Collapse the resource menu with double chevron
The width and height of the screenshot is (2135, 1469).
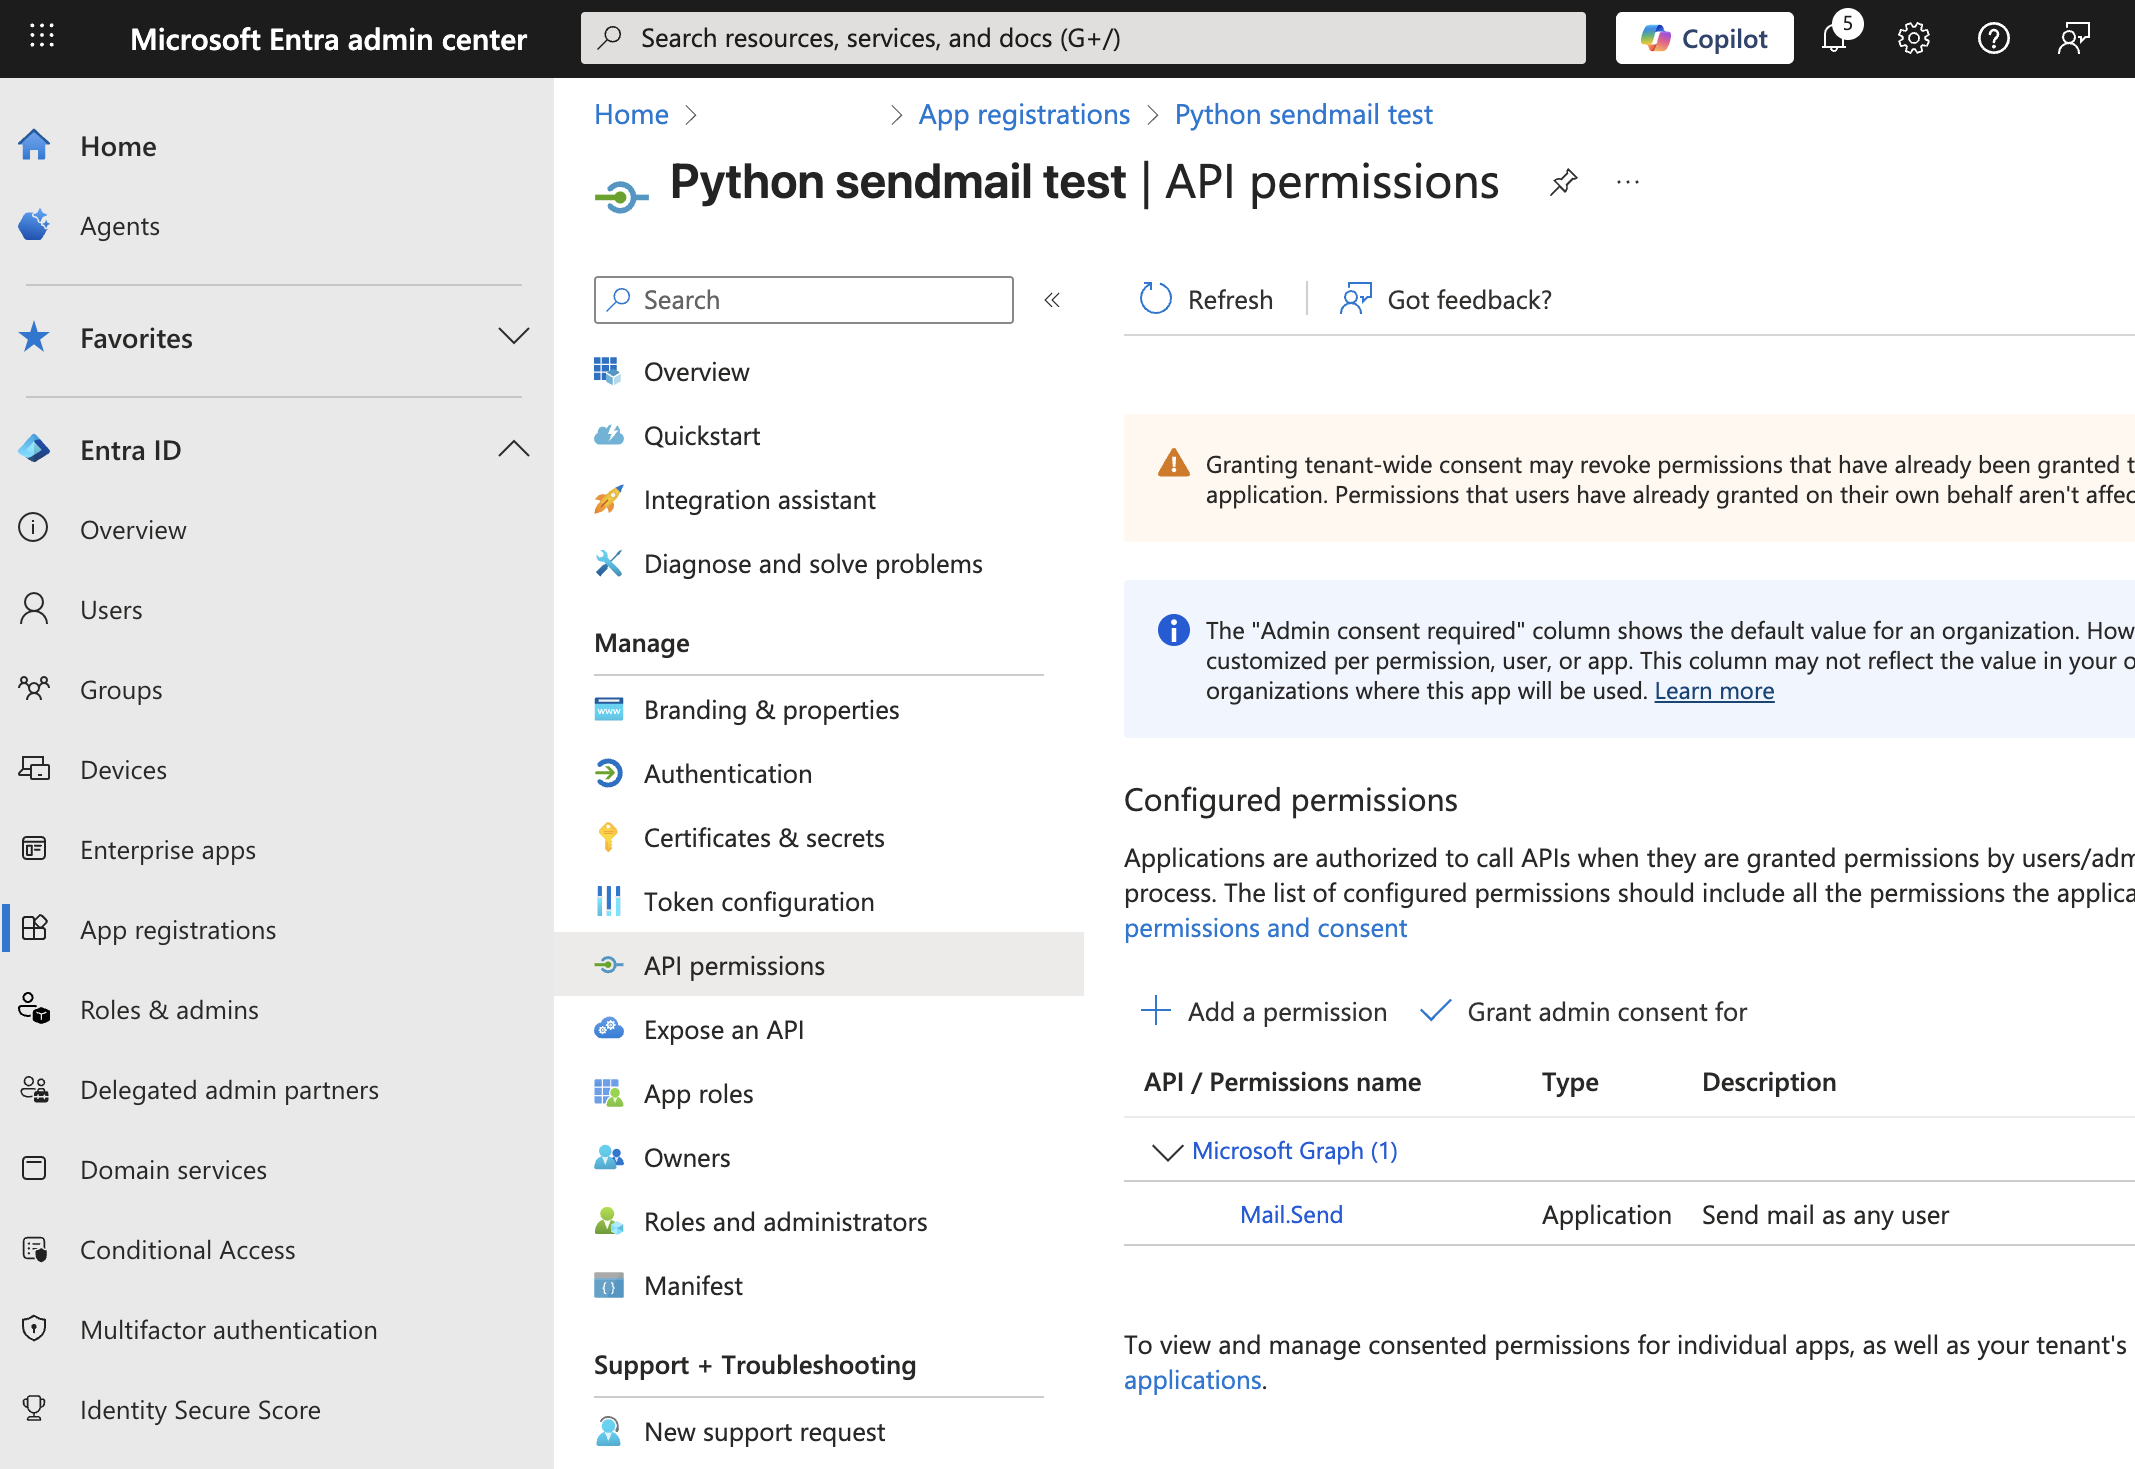point(1052,300)
